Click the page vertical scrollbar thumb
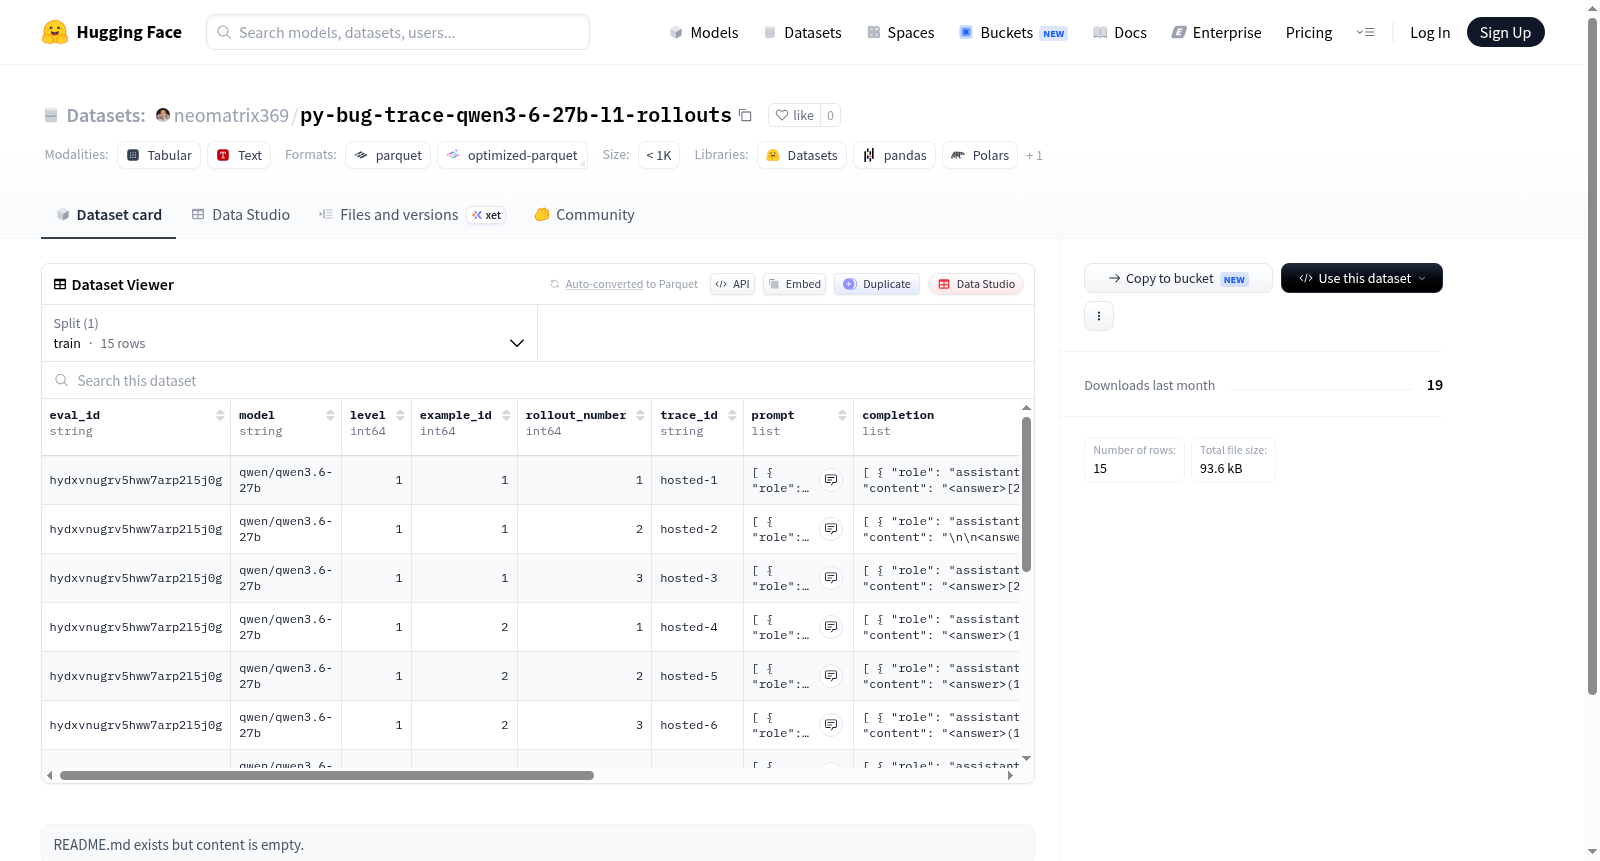This screenshot has height=861, width=1600. pyautogui.click(x=1593, y=355)
